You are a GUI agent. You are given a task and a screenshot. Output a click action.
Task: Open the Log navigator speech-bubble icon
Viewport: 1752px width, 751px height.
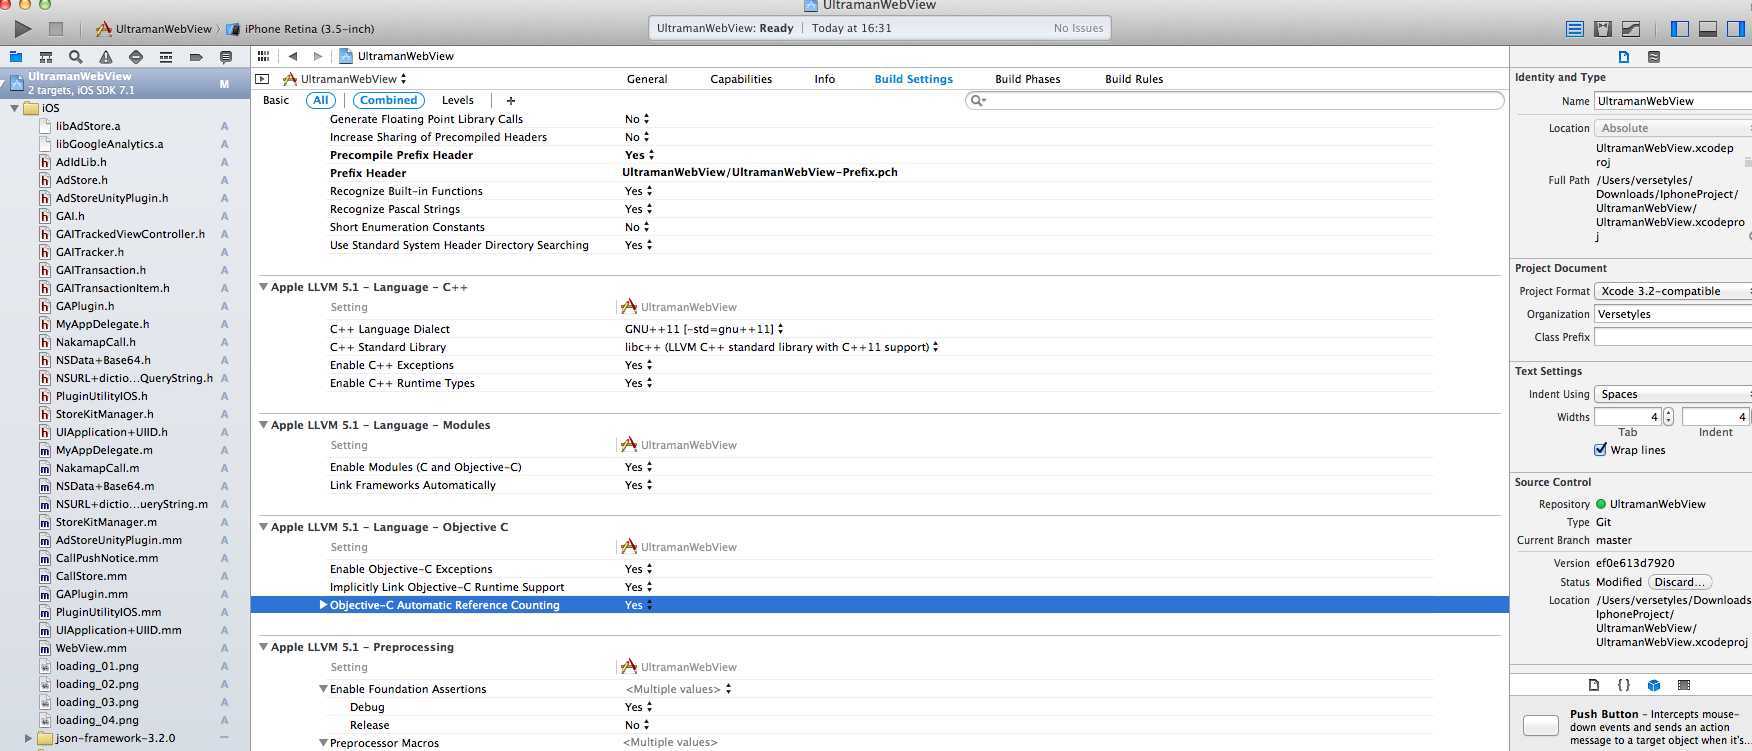click(x=226, y=57)
